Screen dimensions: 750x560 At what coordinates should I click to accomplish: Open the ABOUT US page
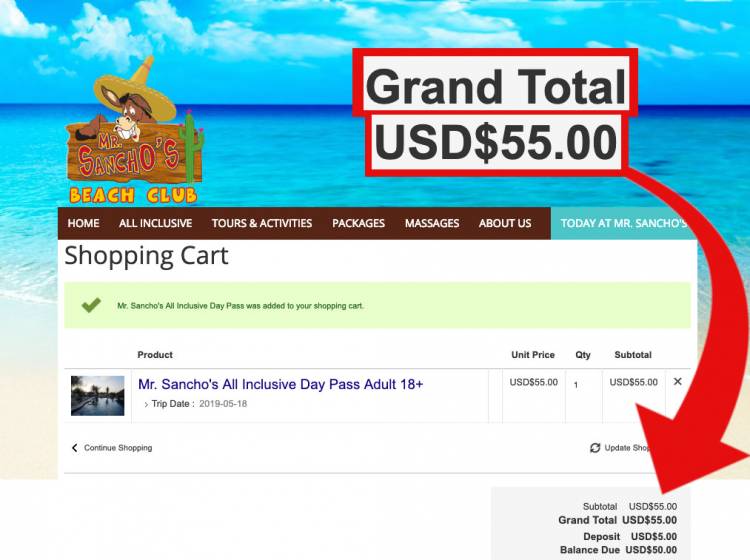(505, 223)
